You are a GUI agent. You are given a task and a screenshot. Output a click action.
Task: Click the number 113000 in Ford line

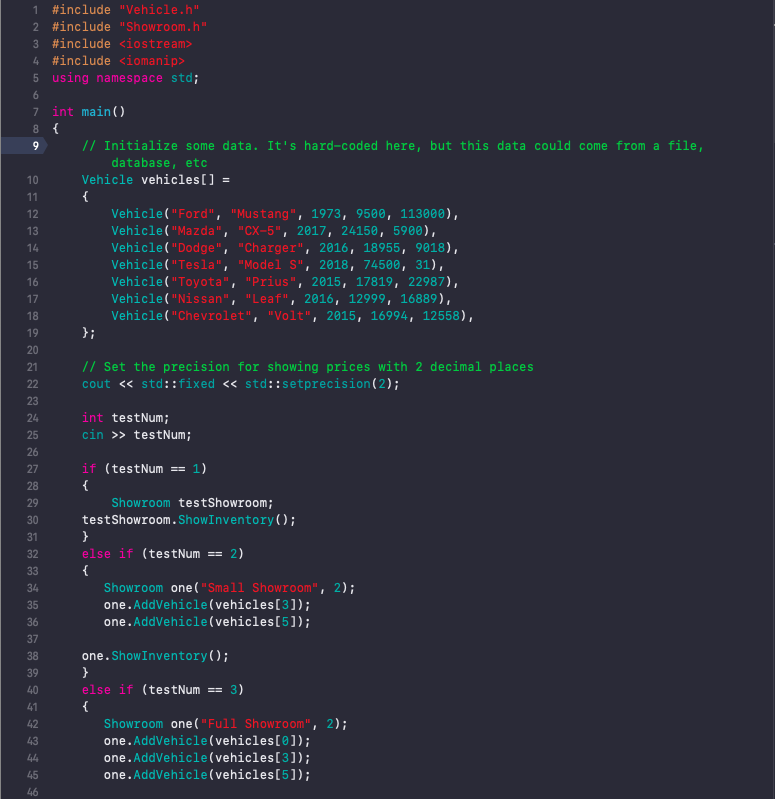click(x=422, y=214)
